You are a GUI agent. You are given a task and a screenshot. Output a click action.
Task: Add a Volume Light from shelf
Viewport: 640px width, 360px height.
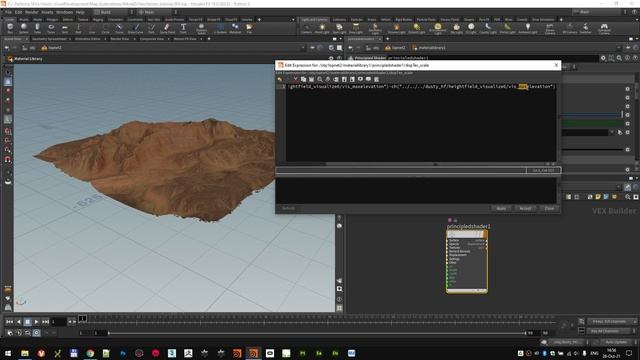point(396,28)
